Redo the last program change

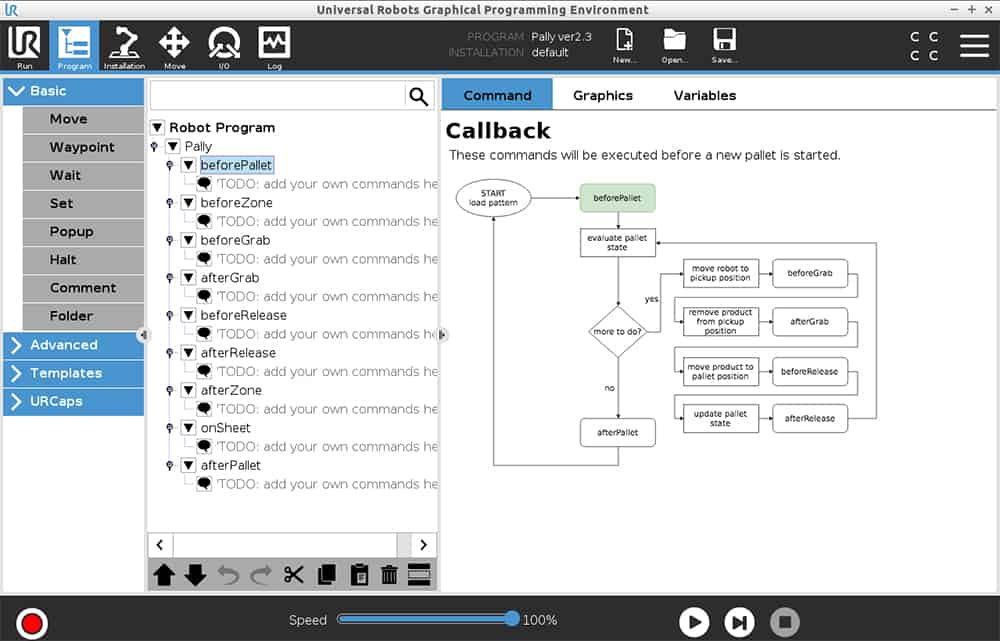[260, 575]
